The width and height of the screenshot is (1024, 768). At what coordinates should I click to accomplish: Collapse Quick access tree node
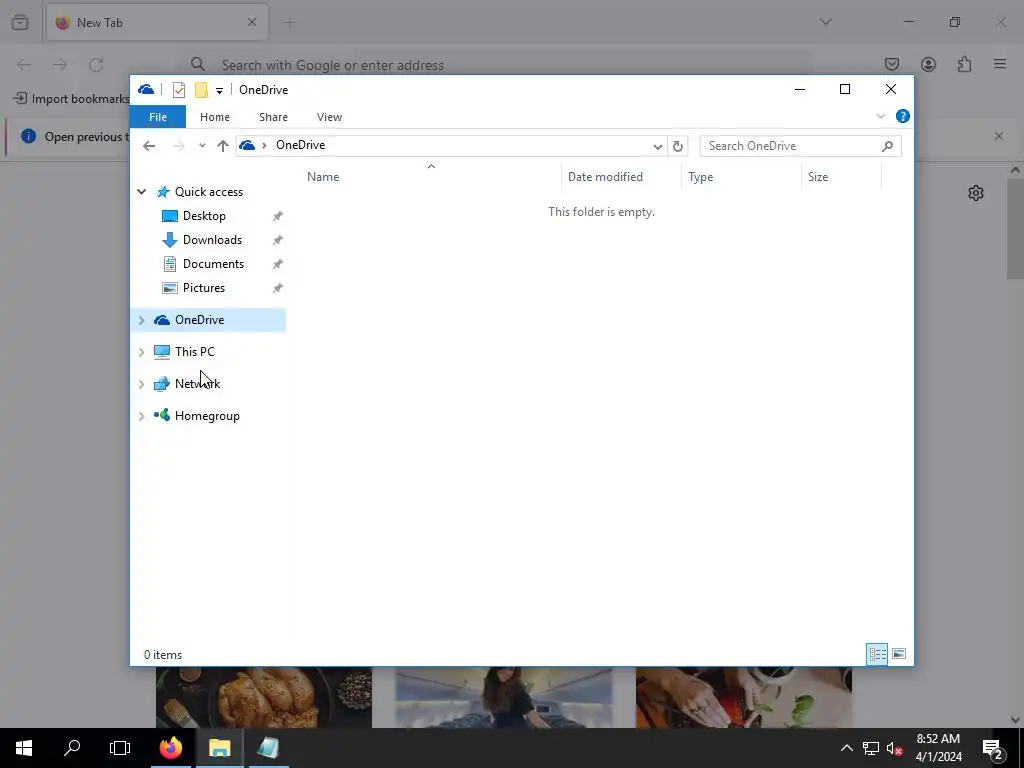[141, 191]
